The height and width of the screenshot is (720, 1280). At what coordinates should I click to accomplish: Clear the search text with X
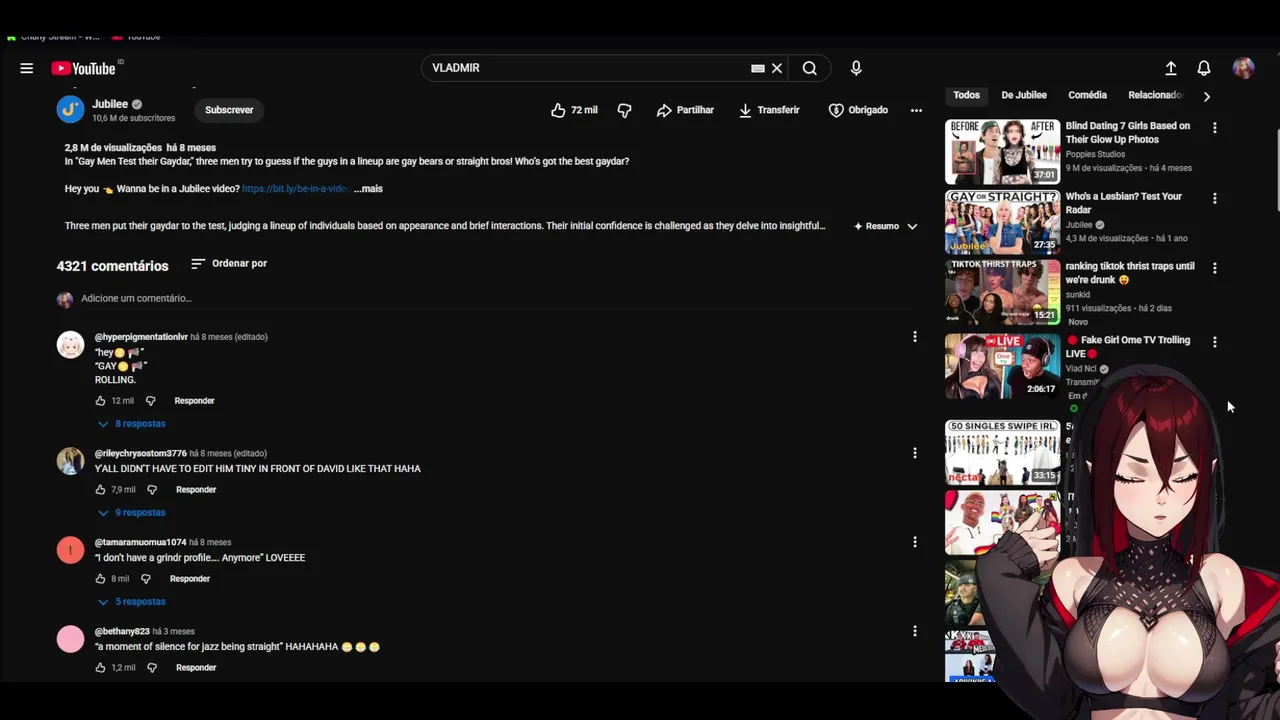[776, 68]
